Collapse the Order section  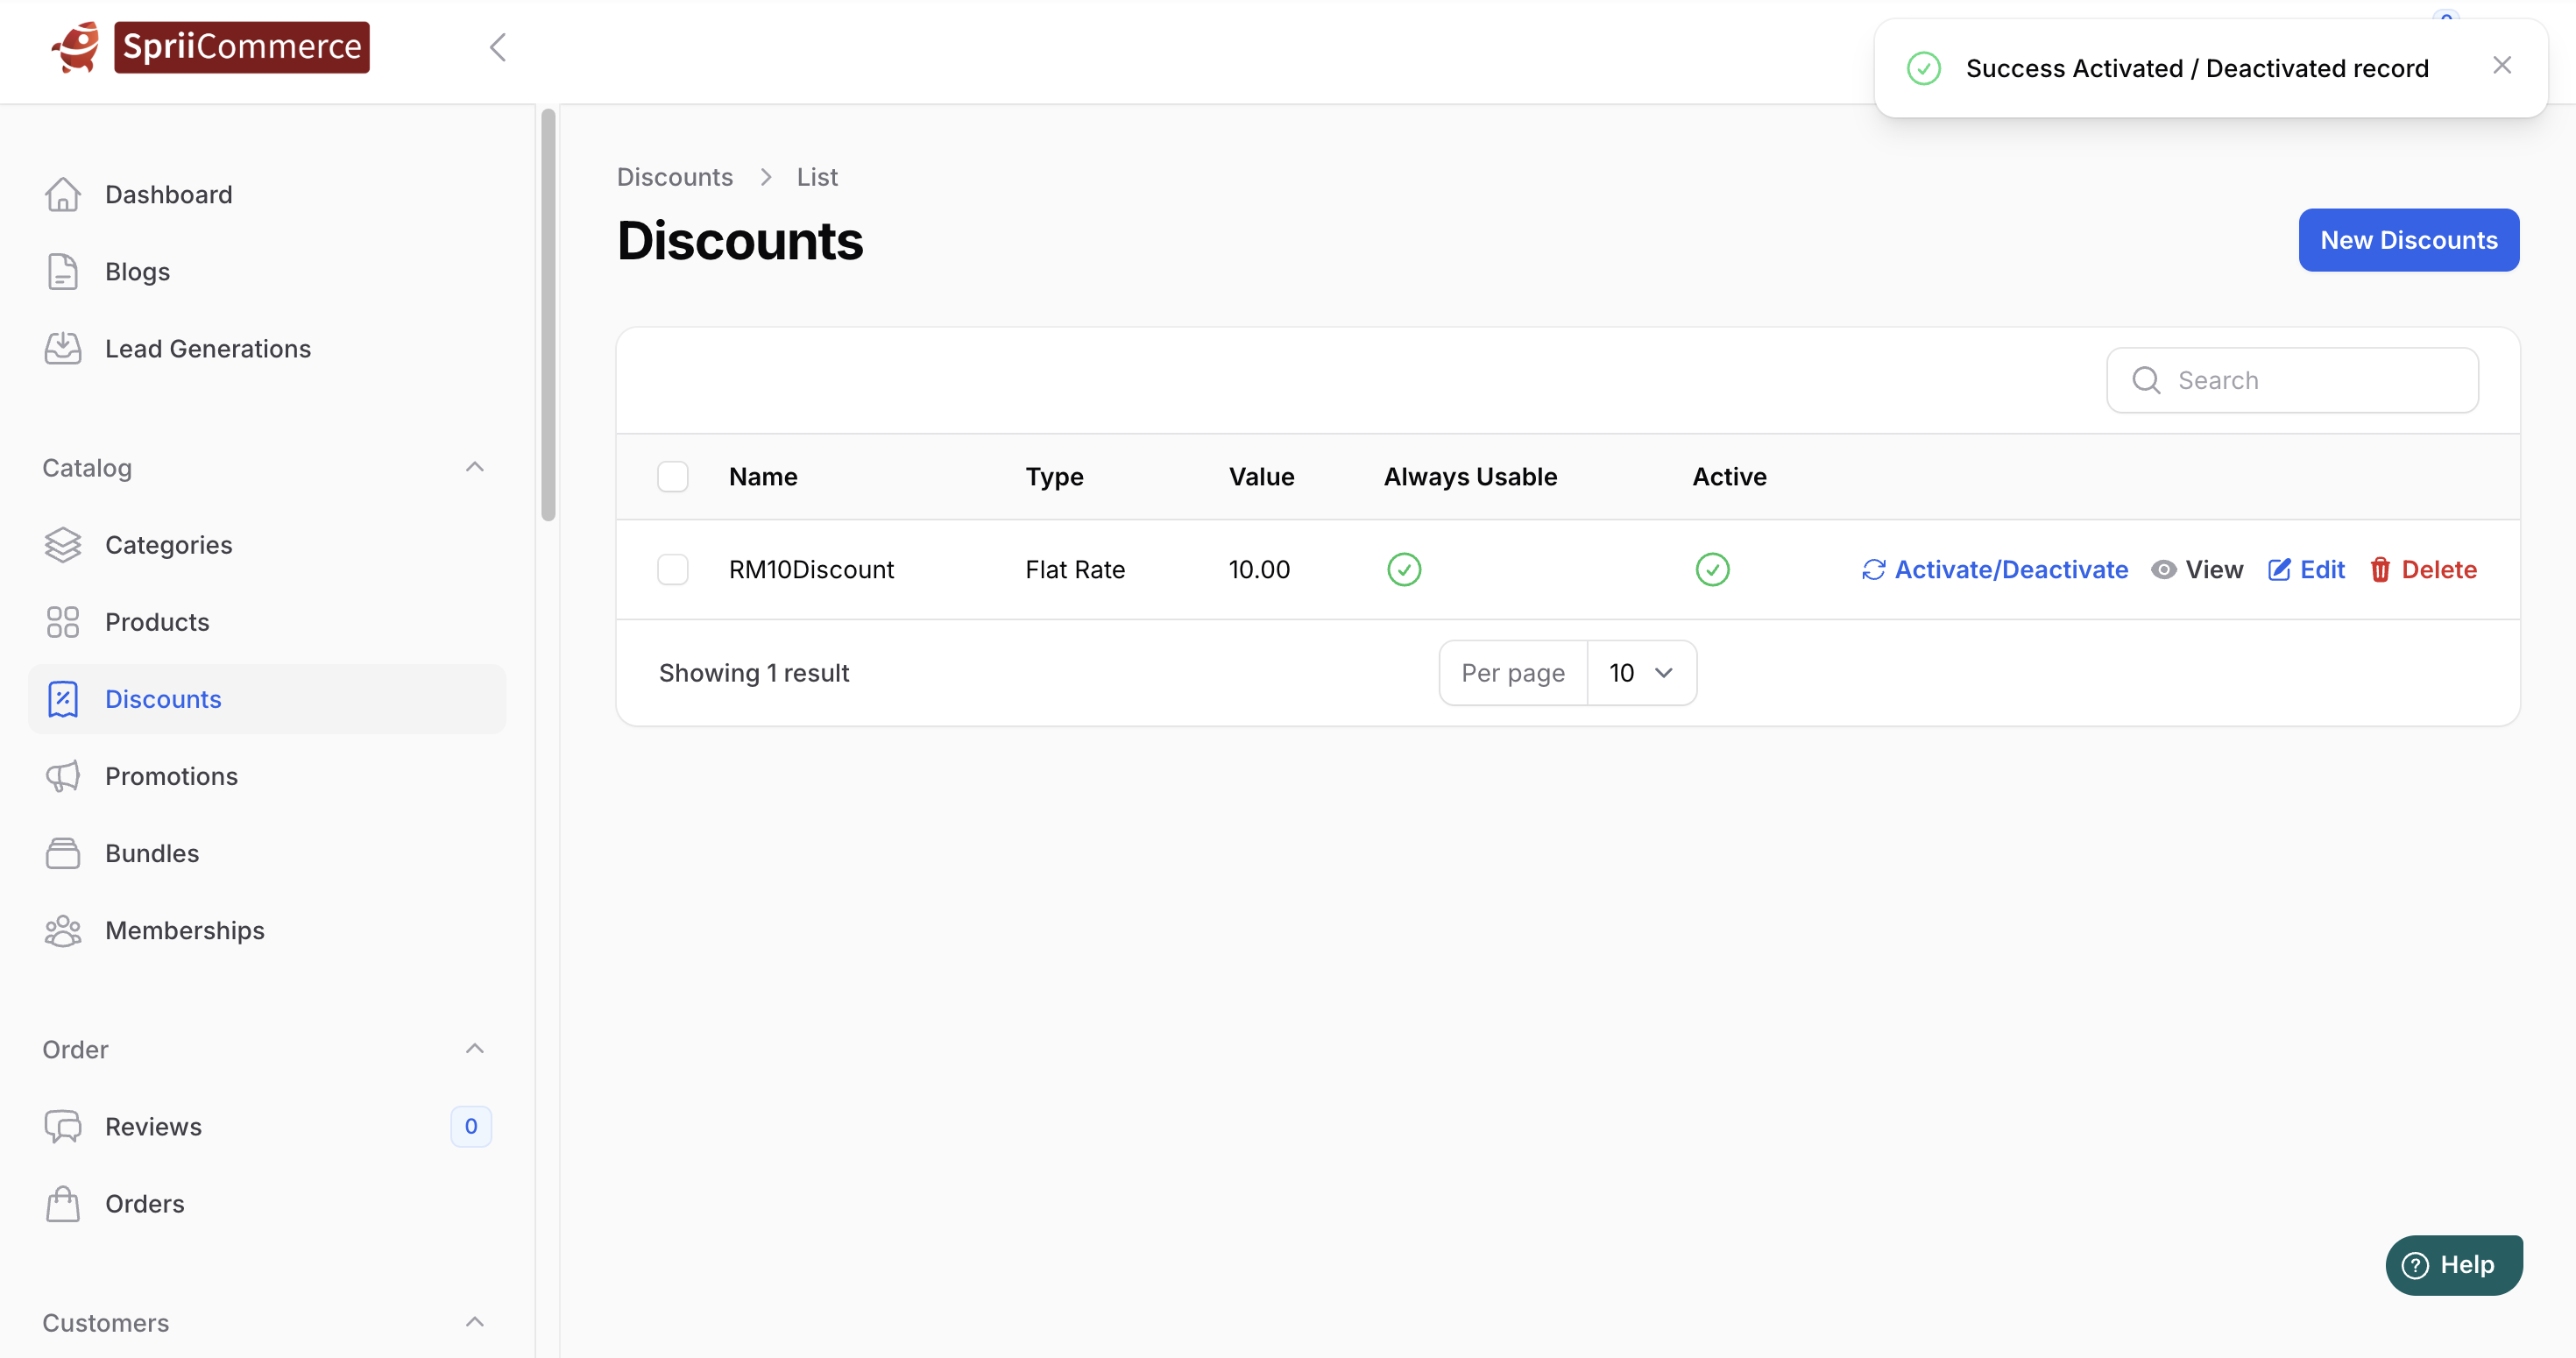(474, 1049)
